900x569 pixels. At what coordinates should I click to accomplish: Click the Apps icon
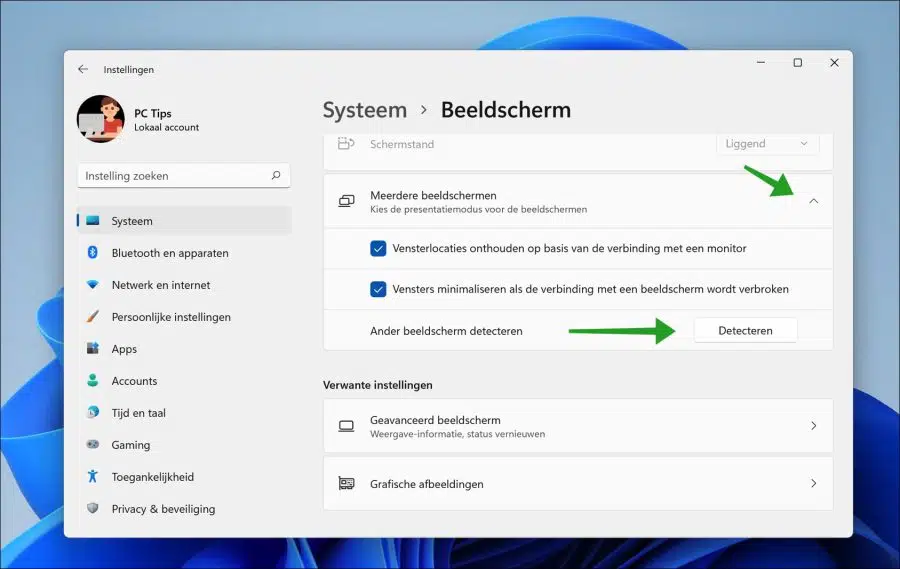(x=92, y=348)
